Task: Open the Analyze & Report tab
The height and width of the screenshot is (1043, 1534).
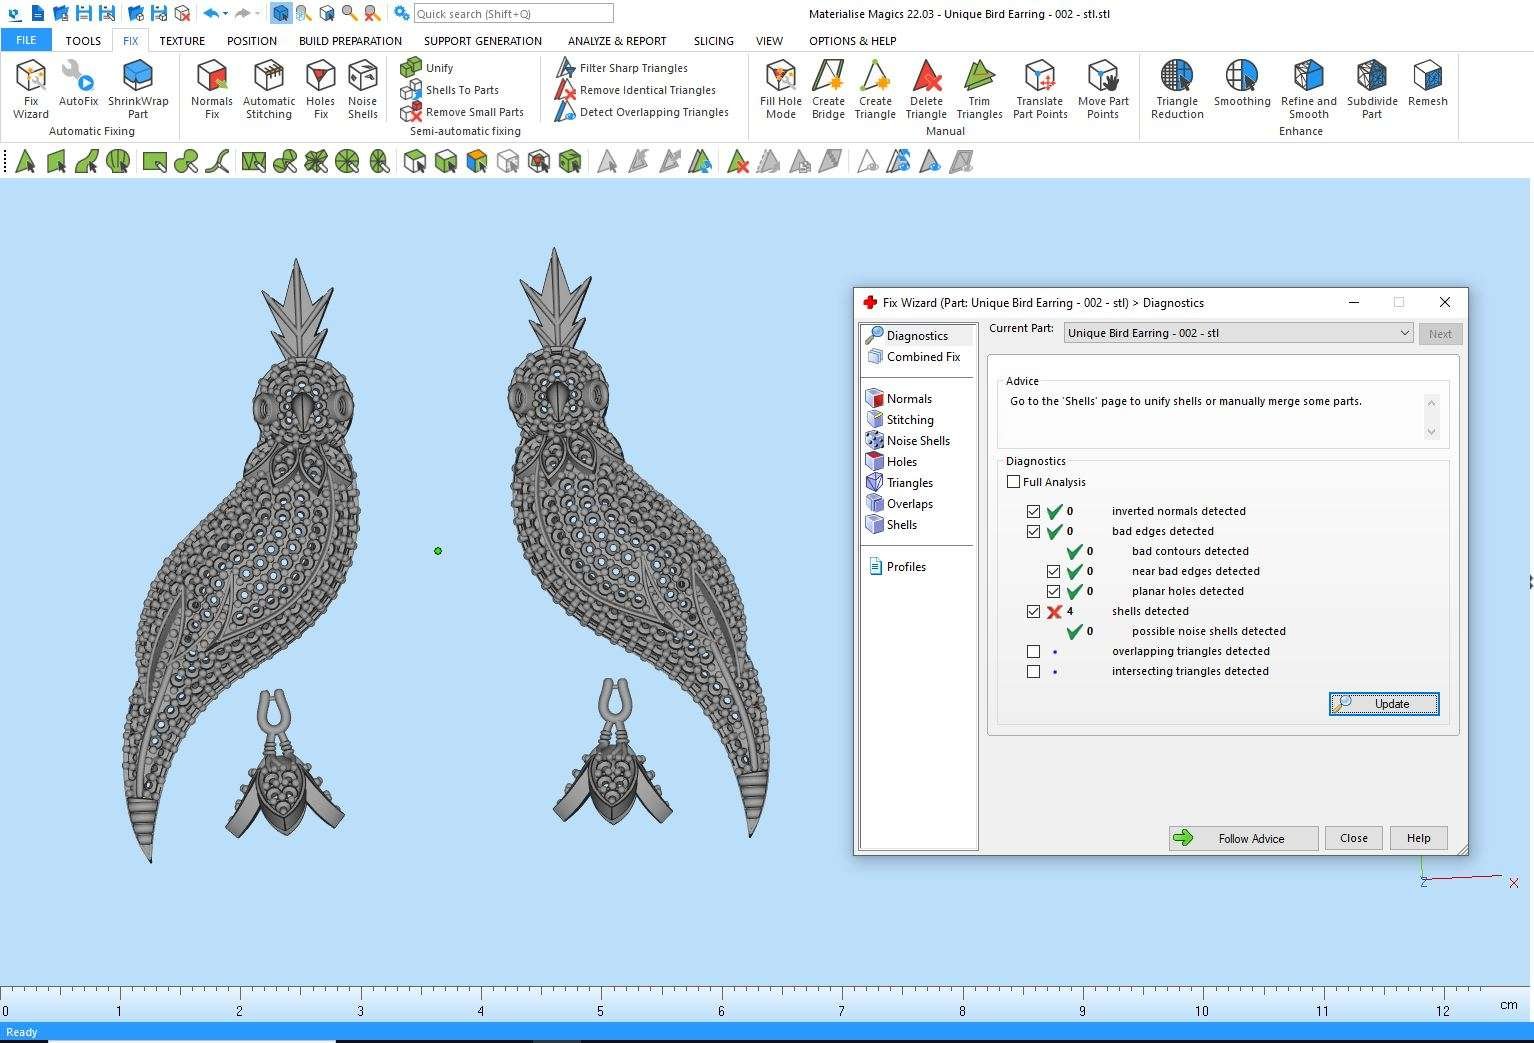Action: point(616,41)
